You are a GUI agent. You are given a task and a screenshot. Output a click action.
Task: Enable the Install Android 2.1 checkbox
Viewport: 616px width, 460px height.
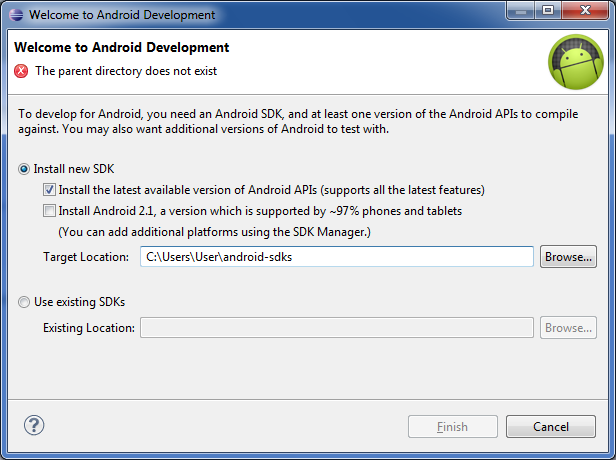pyautogui.click(x=49, y=211)
